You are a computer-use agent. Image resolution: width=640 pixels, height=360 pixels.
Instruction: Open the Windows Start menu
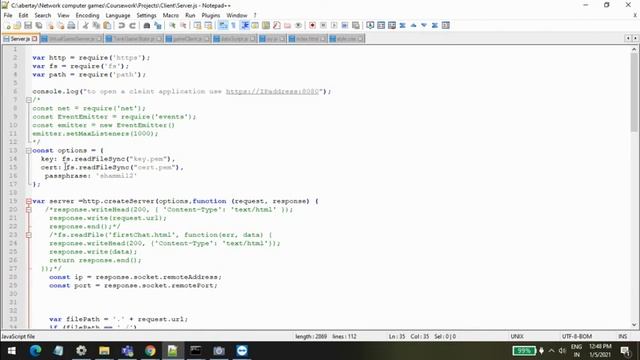tap(11, 351)
